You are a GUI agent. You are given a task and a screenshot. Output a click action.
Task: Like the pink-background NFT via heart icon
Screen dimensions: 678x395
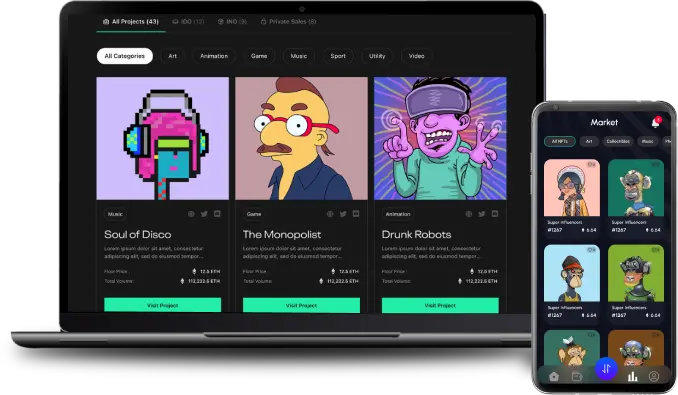tap(591, 165)
